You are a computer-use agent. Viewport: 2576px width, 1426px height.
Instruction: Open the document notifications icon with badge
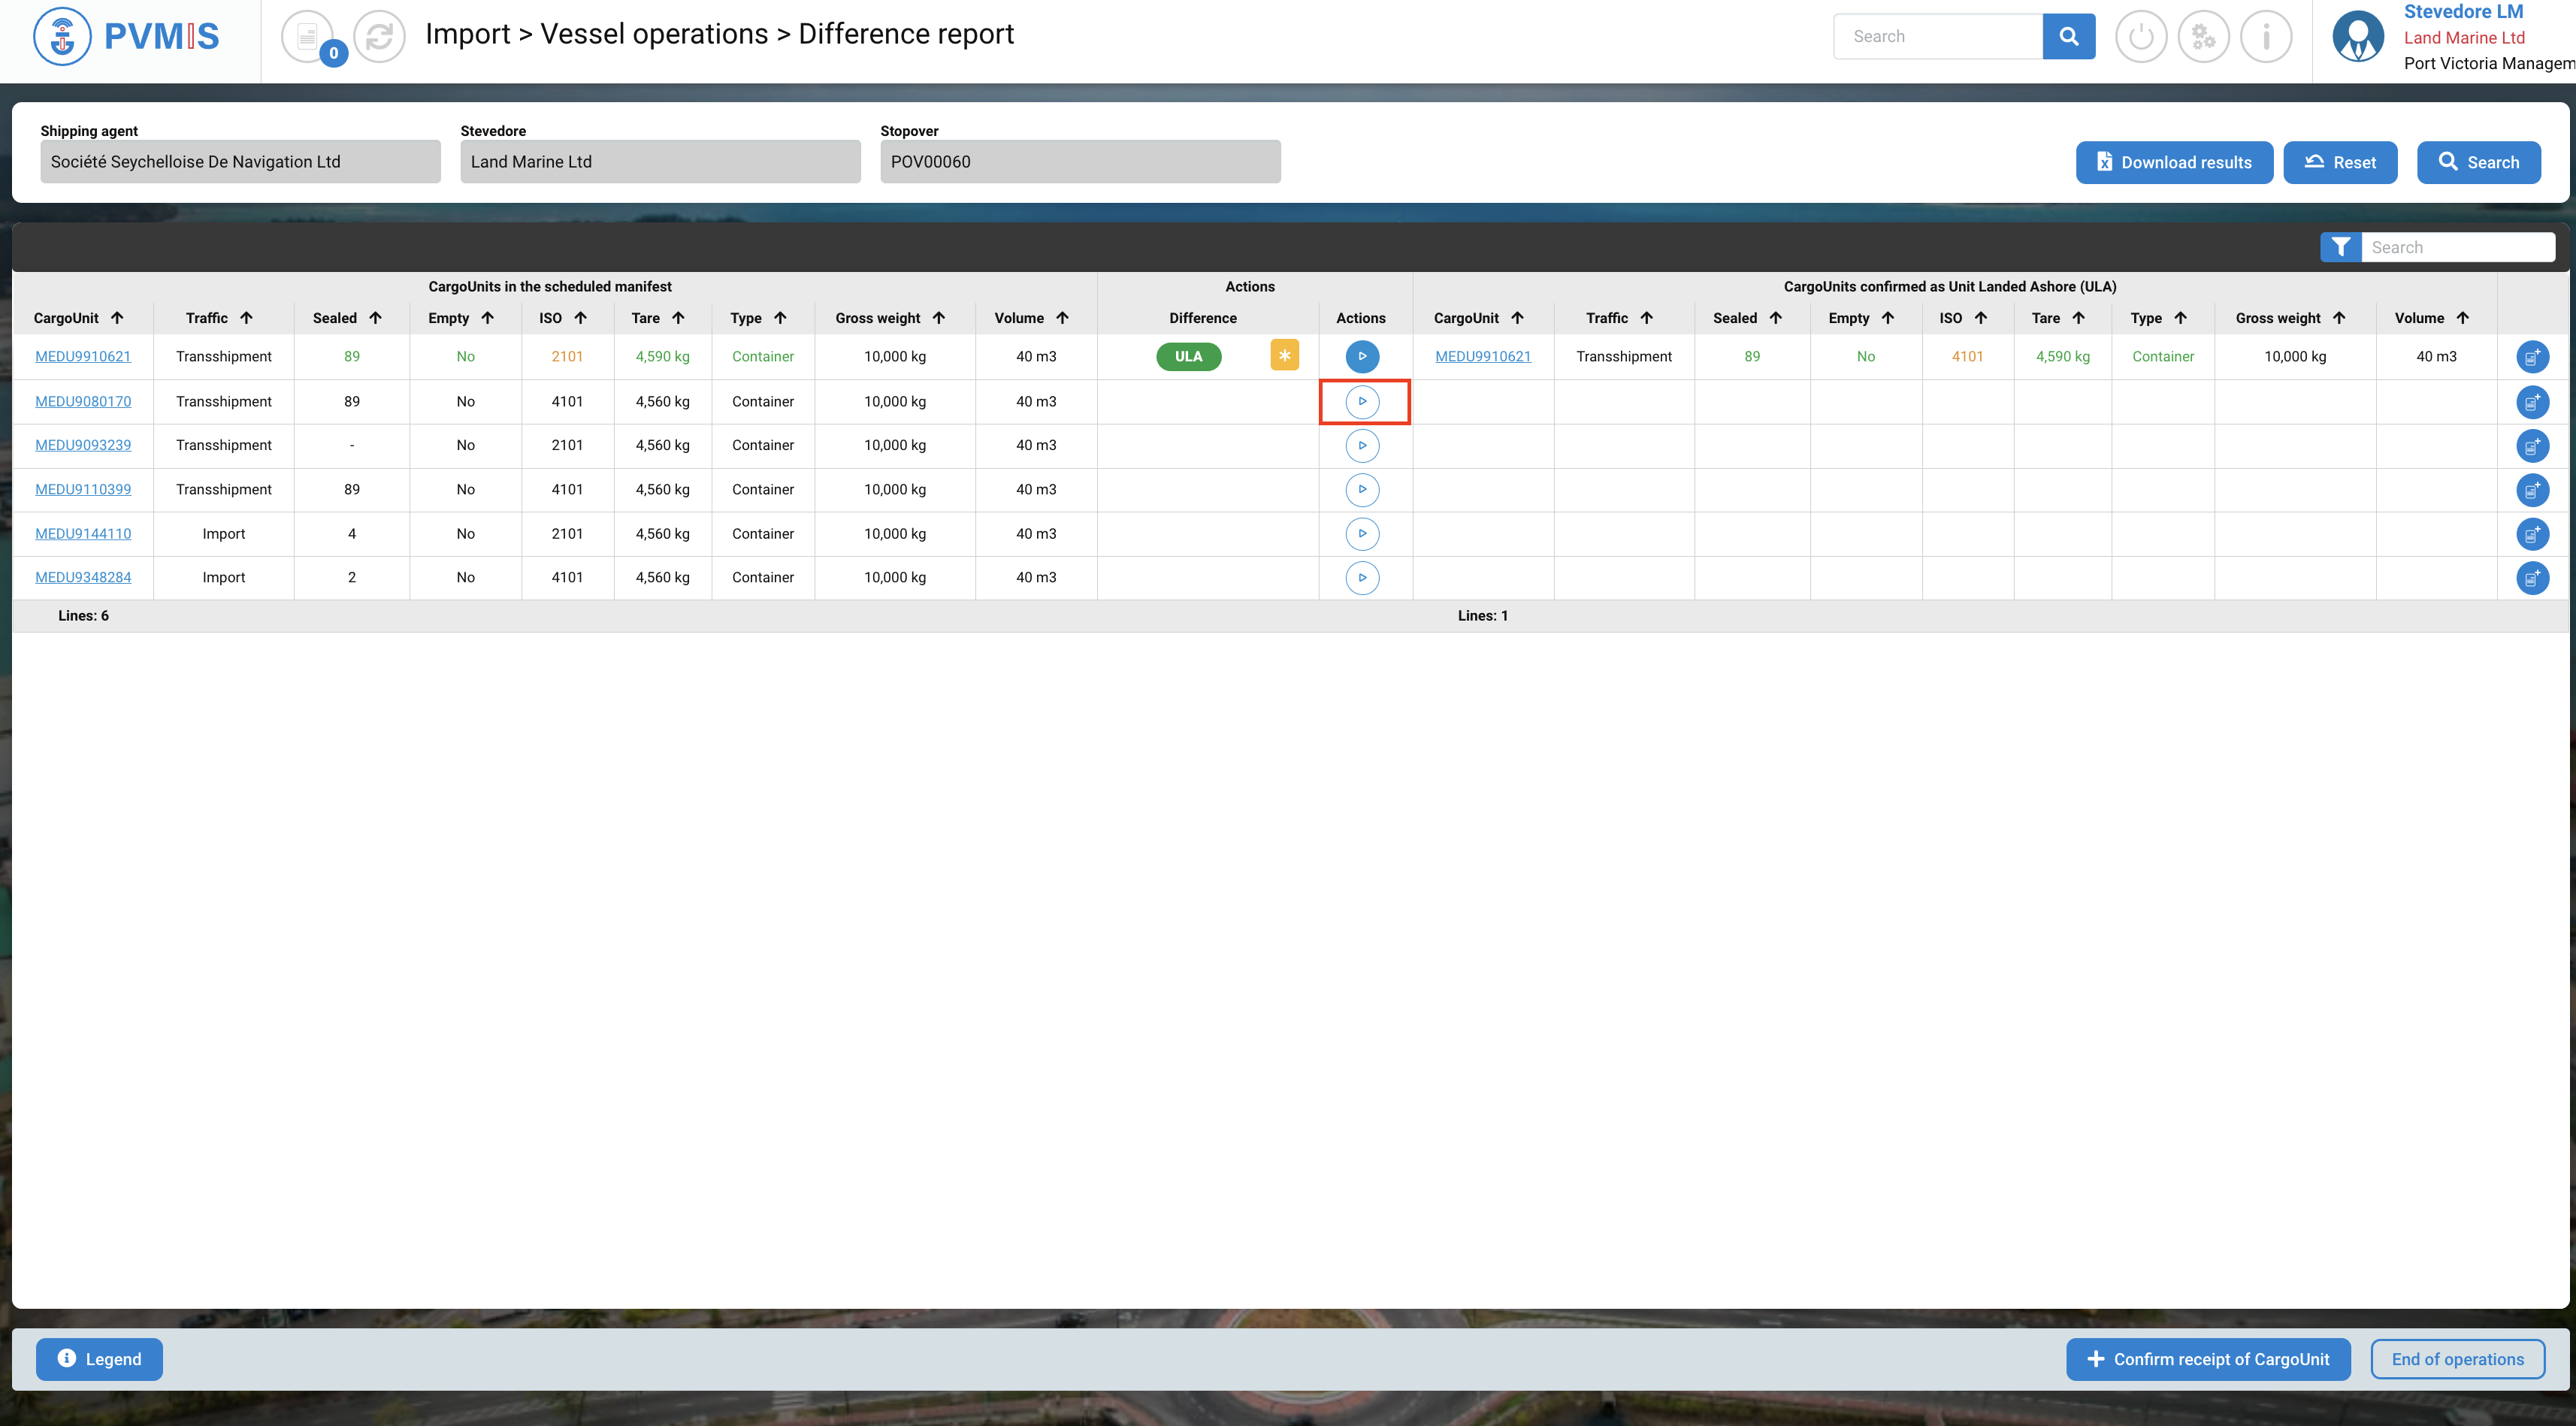tap(309, 37)
